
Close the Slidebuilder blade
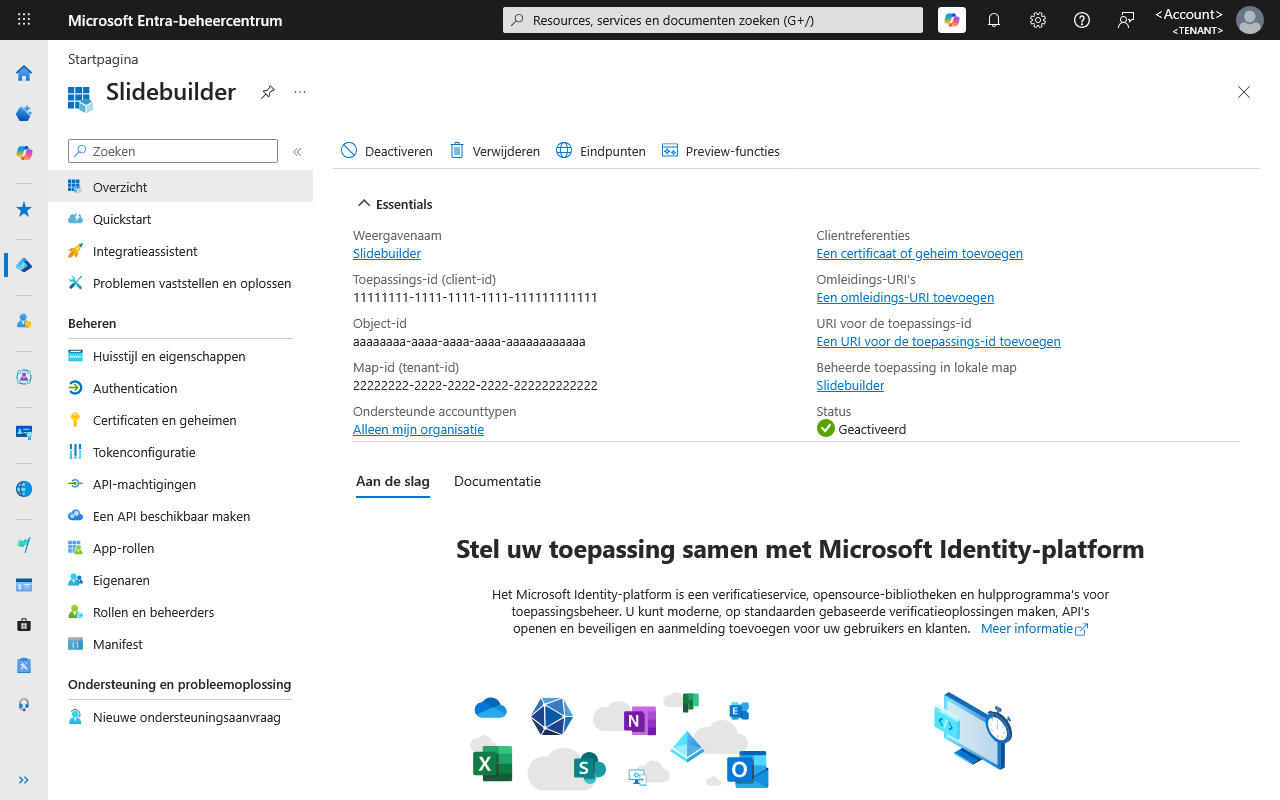pyautogui.click(x=1244, y=92)
